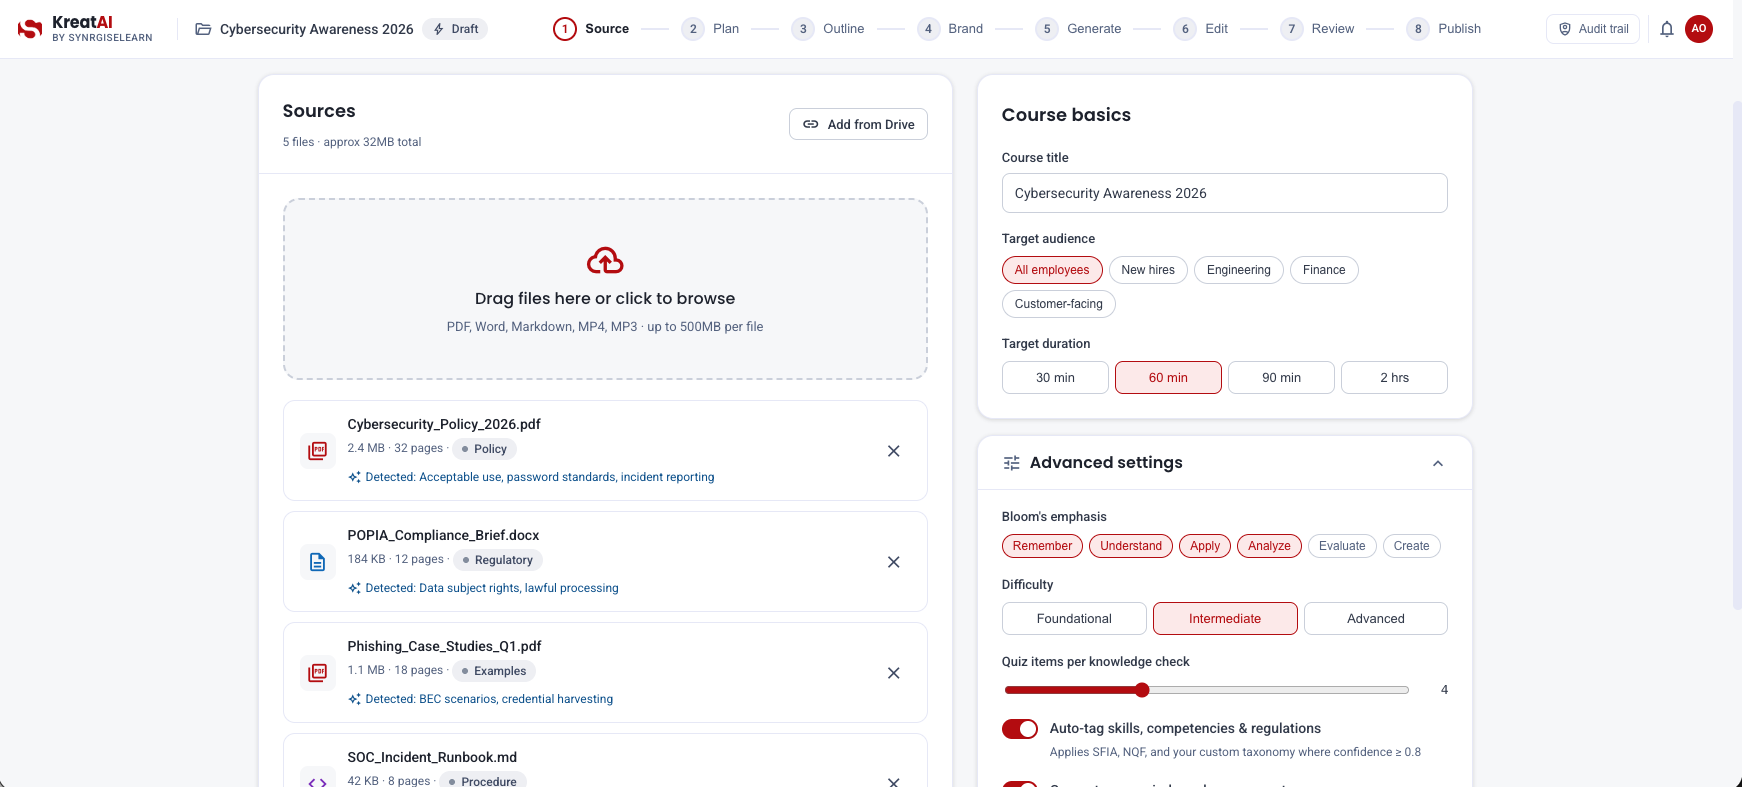Choose 60 min target duration
Viewport: 1742px width, 787px height.
pos(1168,378)
